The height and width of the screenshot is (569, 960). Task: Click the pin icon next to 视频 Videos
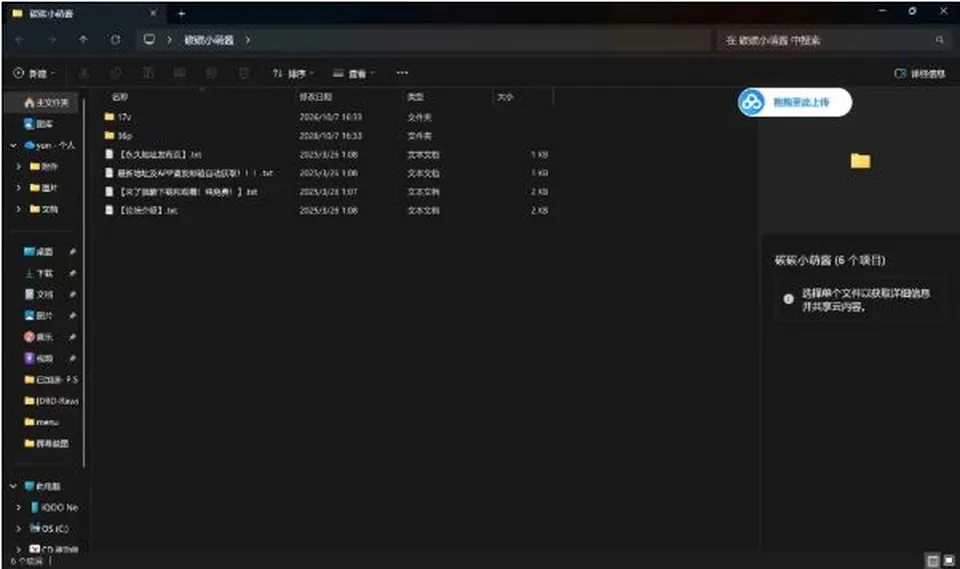72,358
